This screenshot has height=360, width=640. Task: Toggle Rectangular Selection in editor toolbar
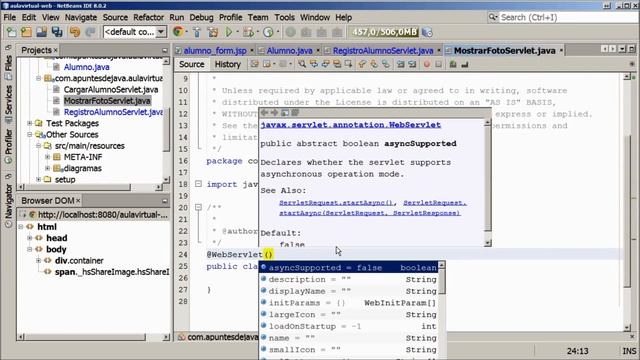348,64
